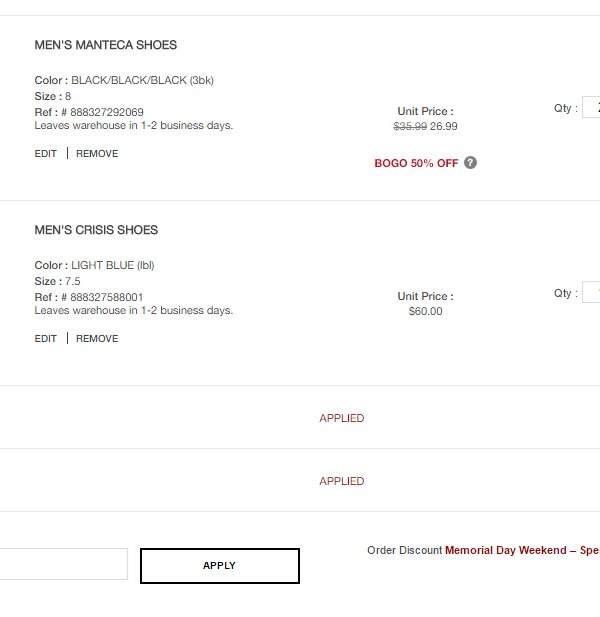Screen dimensions: 600x617
Task: Click the $60.00 unit price
Action: pos(425,311)
